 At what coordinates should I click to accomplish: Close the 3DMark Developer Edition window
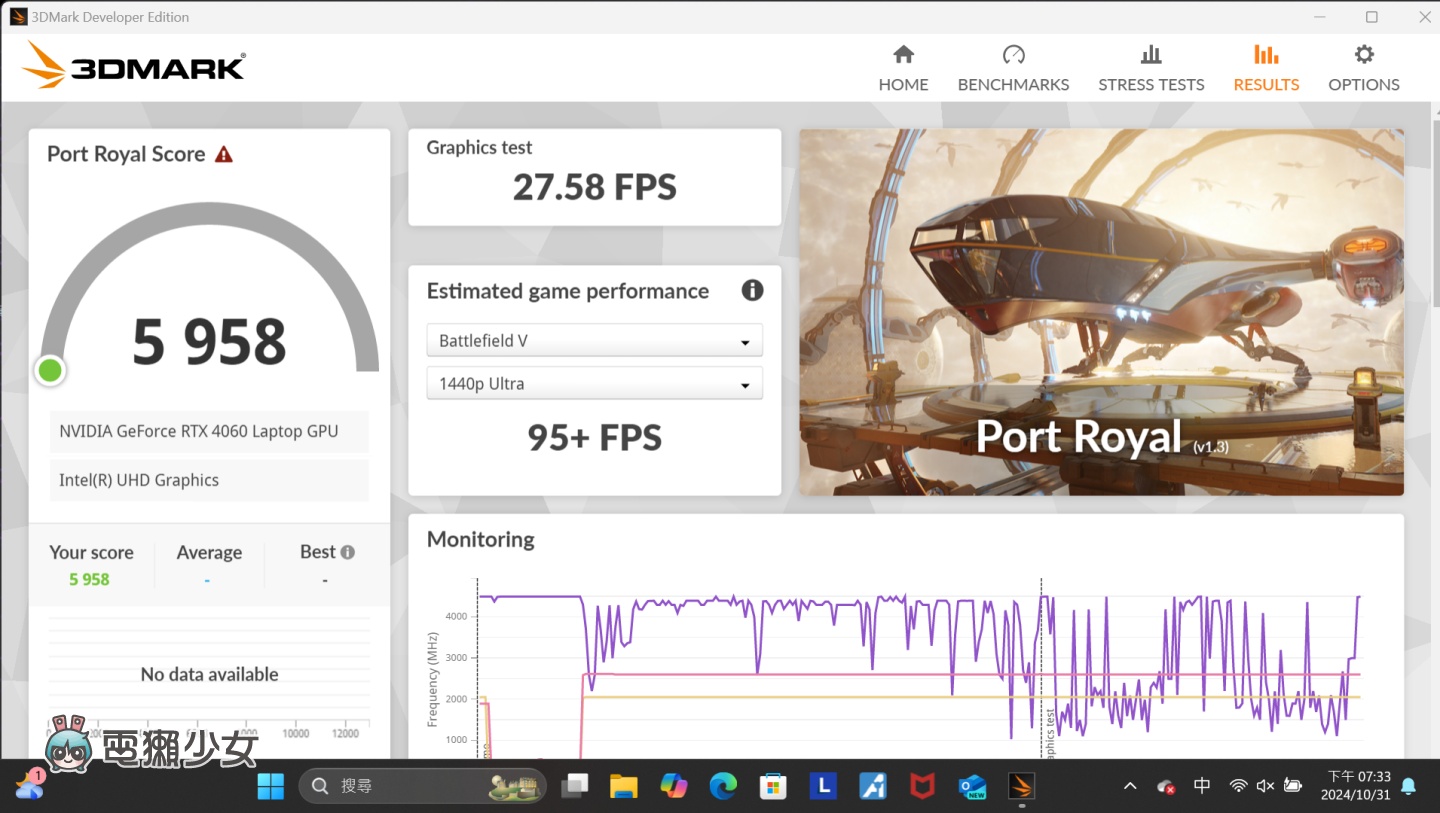[x=1425, y=17]
